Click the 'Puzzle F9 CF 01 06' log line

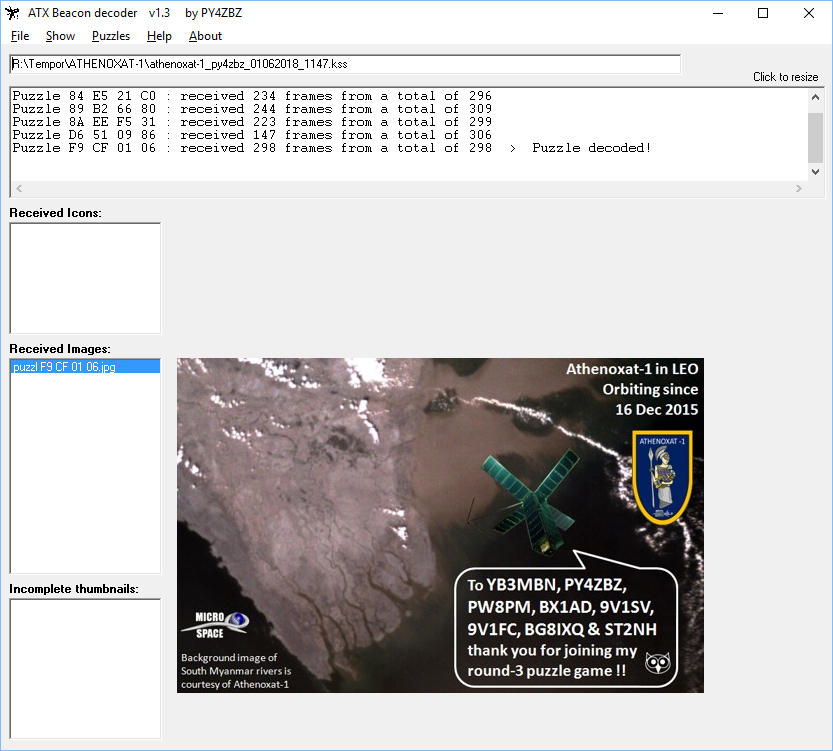[x=332, y=148]
